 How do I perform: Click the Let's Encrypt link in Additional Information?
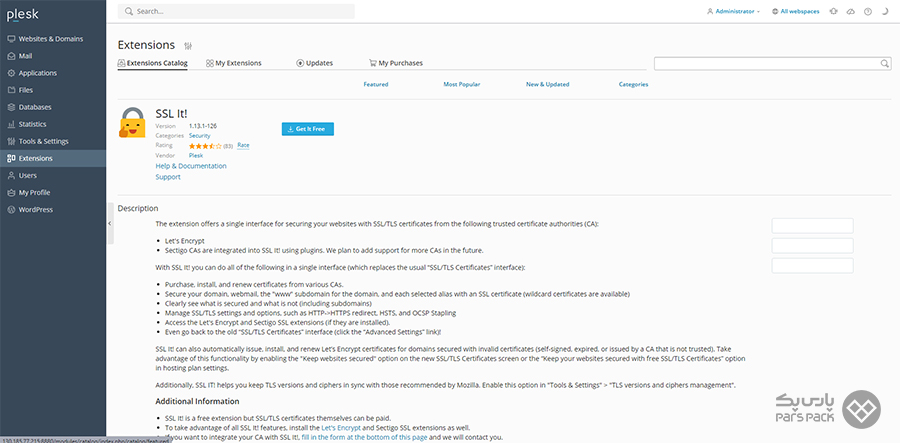tap(341, 428)
